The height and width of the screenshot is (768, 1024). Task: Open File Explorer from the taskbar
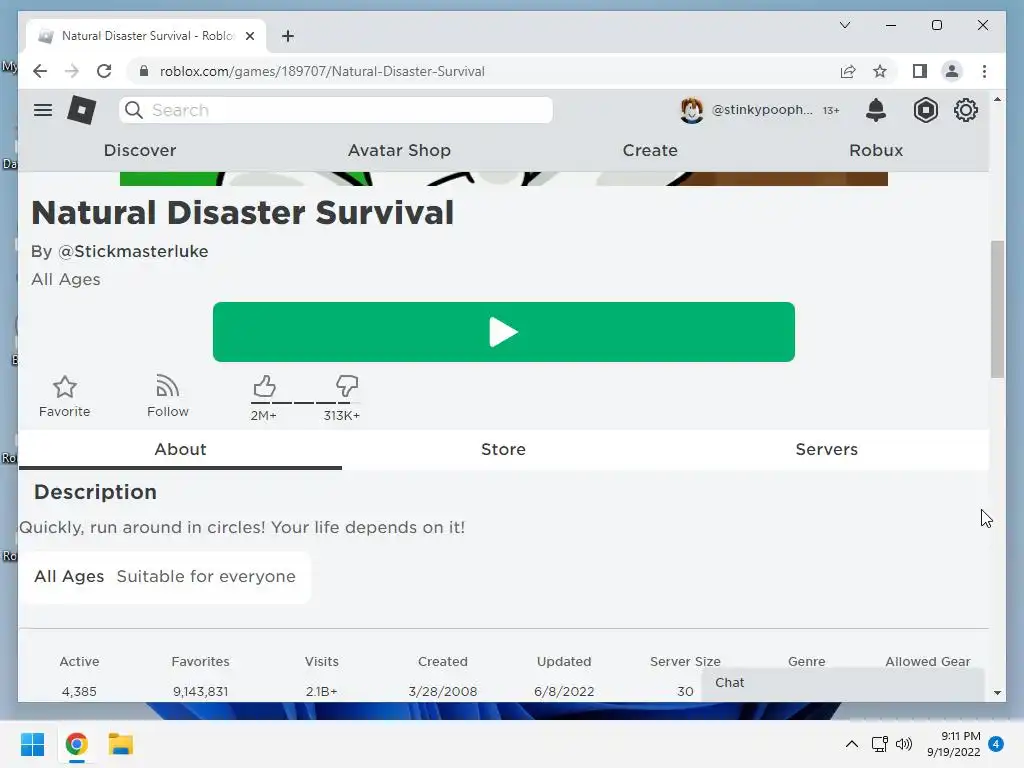(121, 744)
